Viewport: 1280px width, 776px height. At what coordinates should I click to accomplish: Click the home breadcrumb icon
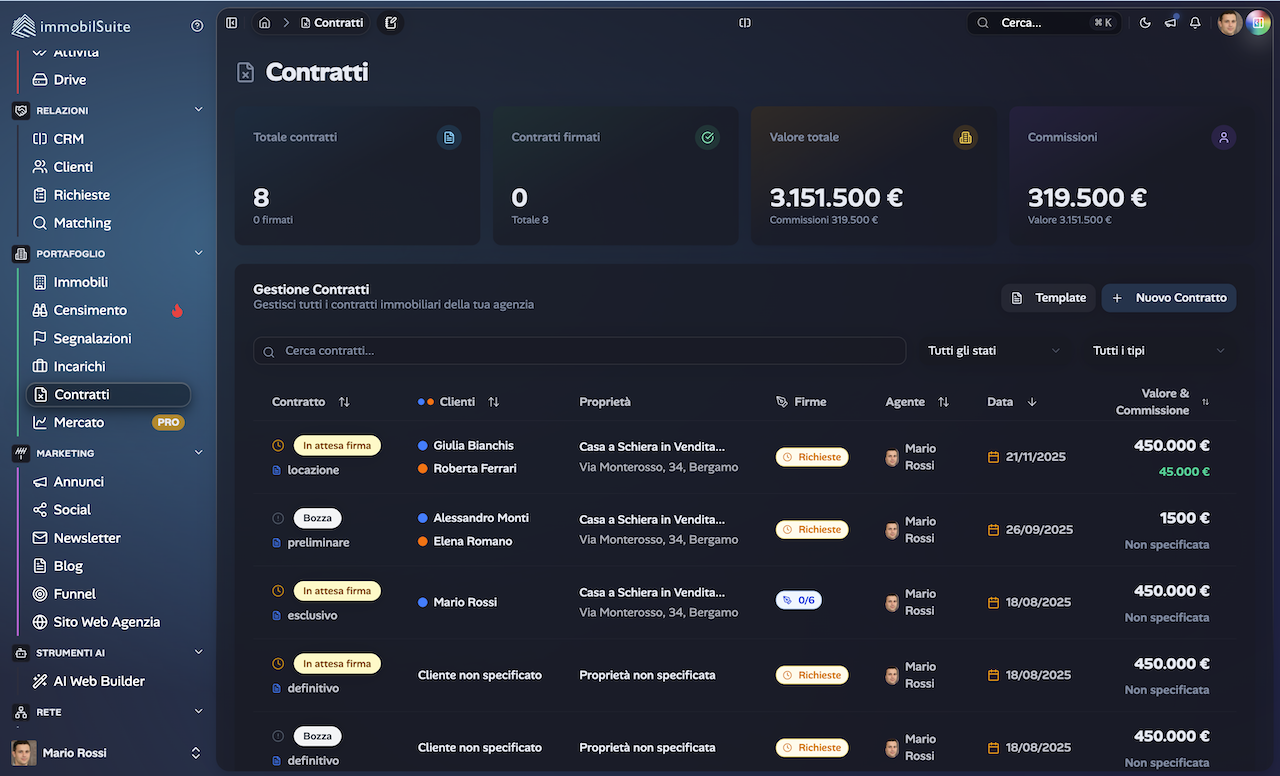point(264,23)
